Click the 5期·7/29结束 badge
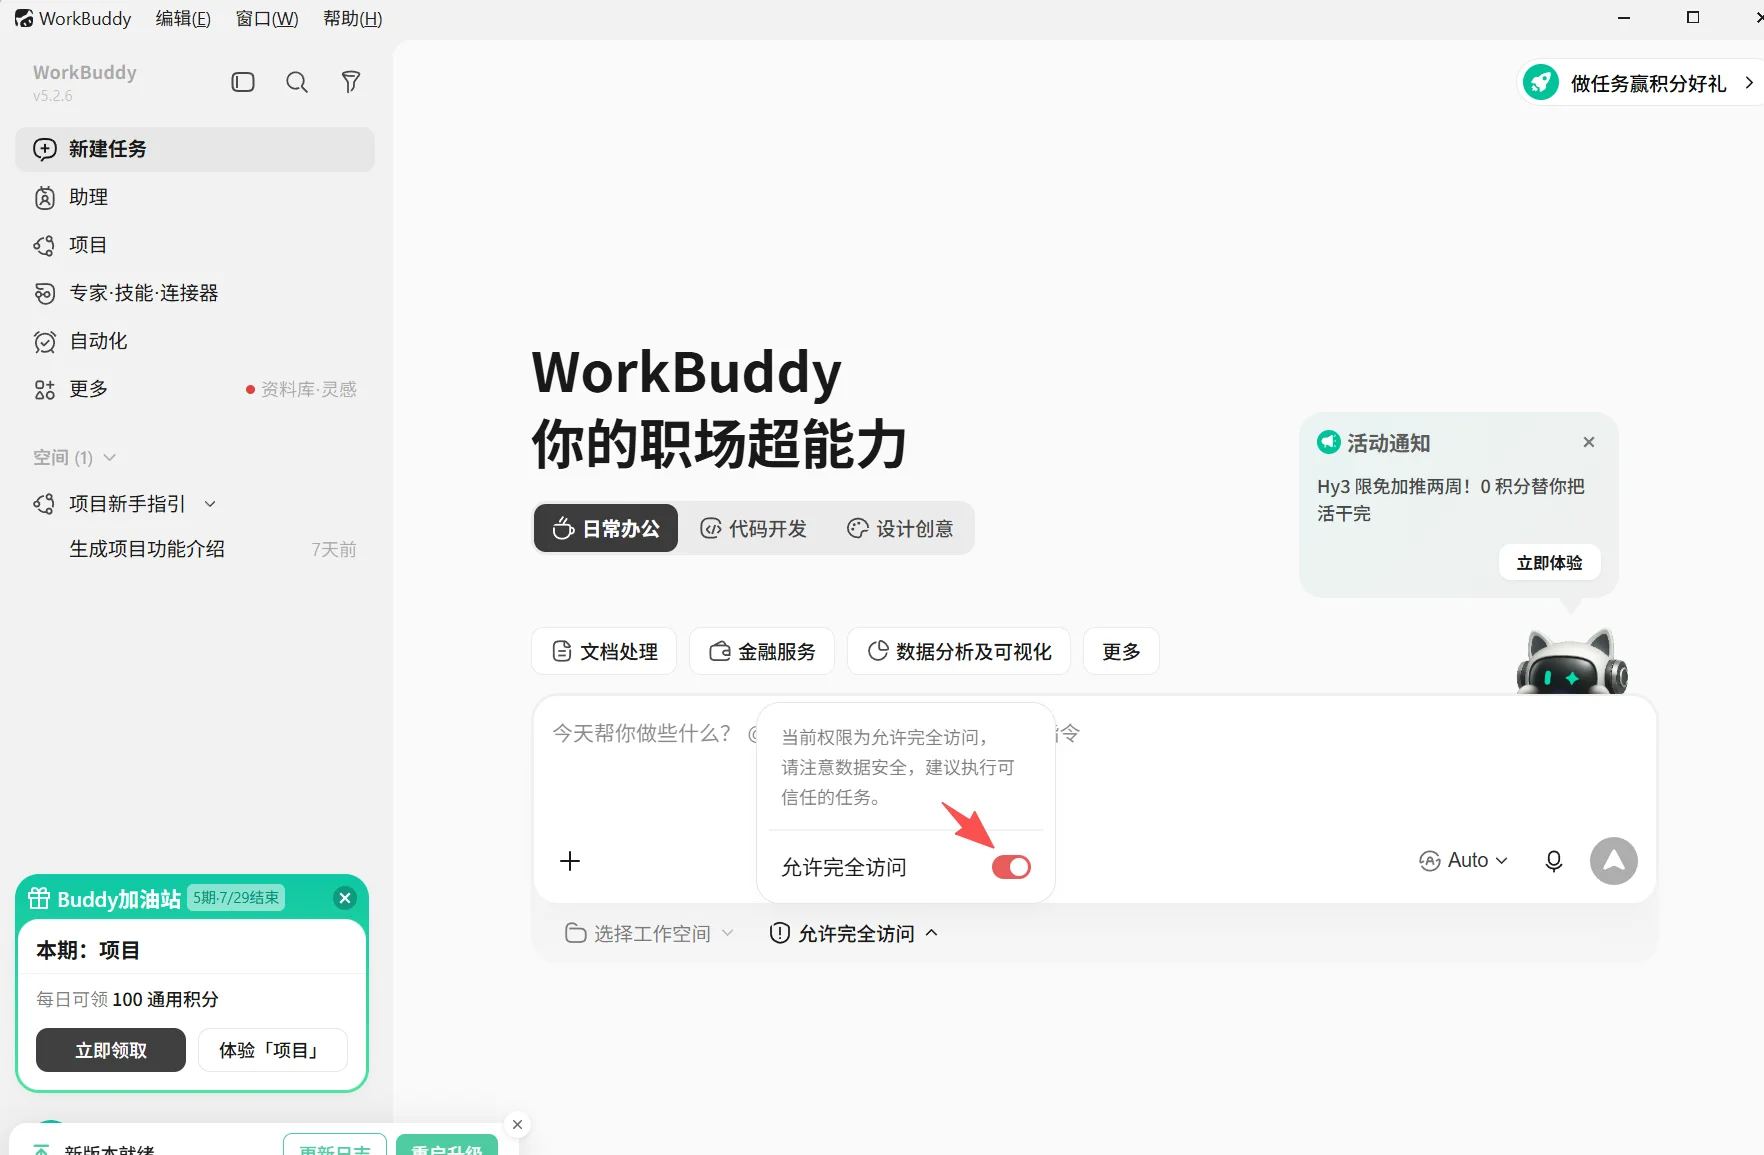This screenshot has width=1764, height=1155. click(x=236, y=898)
